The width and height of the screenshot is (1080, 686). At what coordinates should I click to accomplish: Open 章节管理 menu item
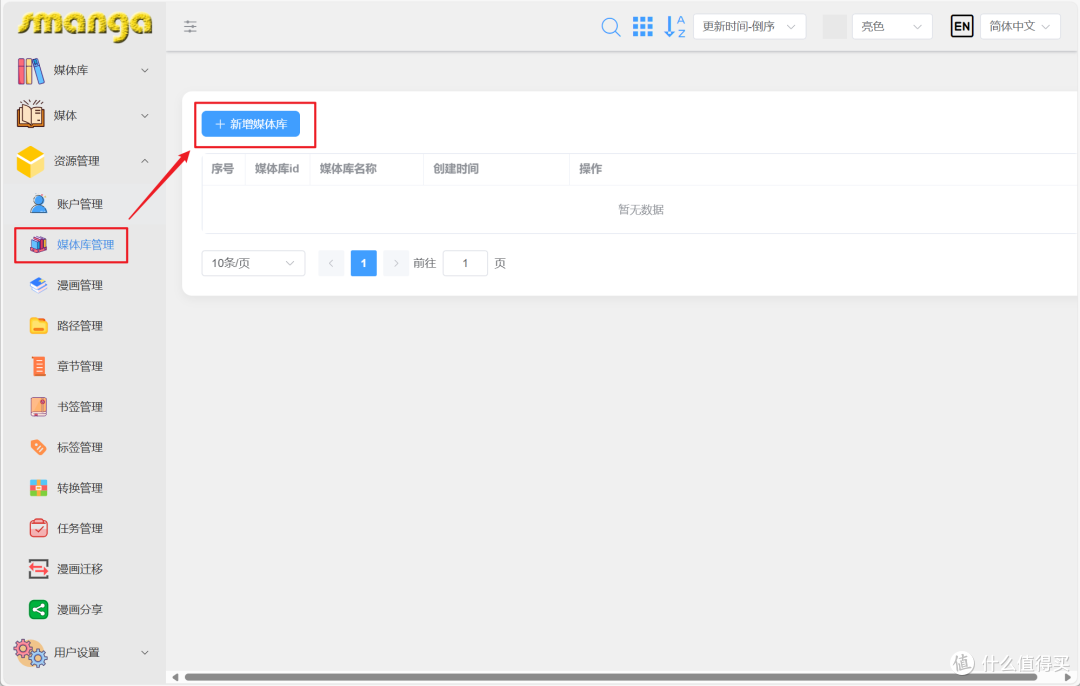[83, 366]
